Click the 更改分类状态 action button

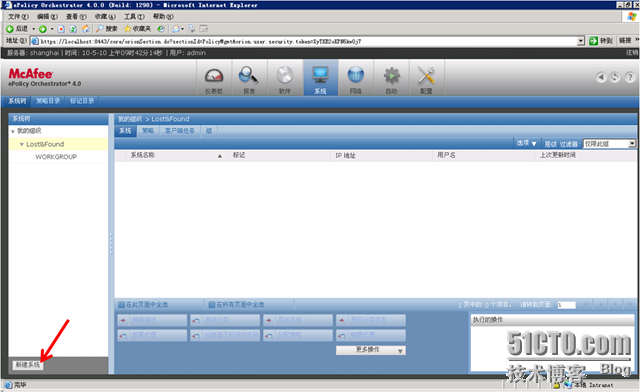tap(371, 320)
